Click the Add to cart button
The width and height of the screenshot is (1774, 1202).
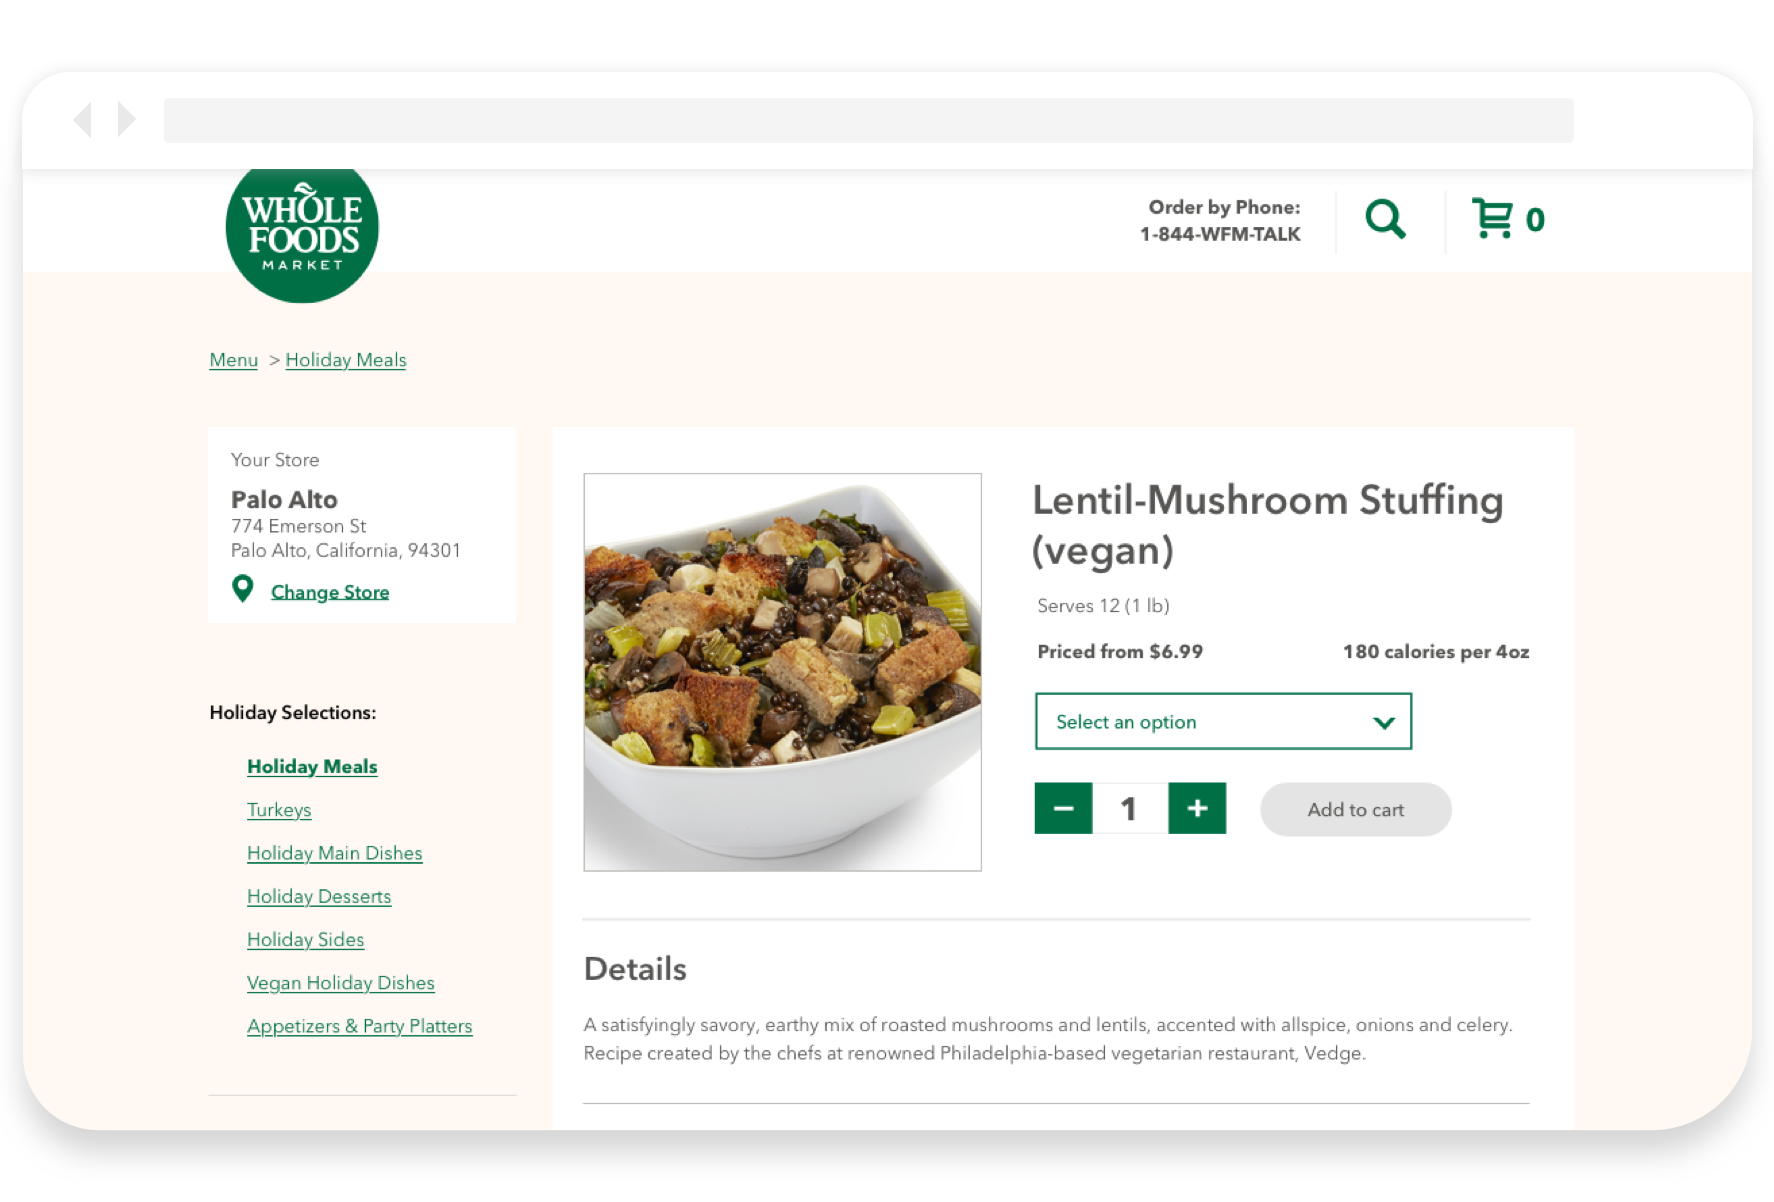coord(1355,809)
